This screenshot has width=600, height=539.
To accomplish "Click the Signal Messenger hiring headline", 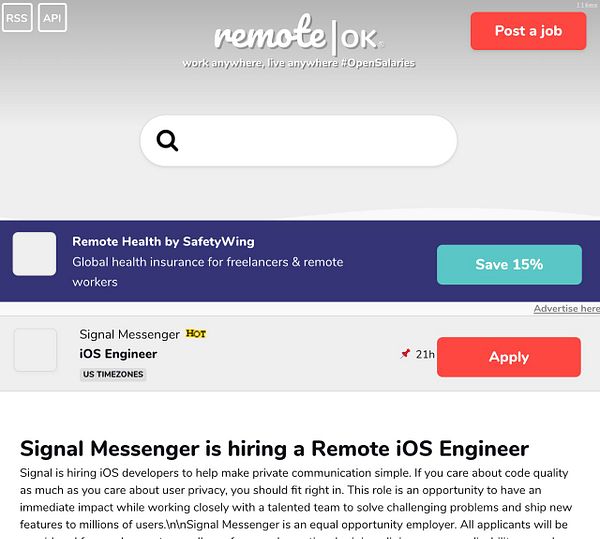I will (274, 448).
